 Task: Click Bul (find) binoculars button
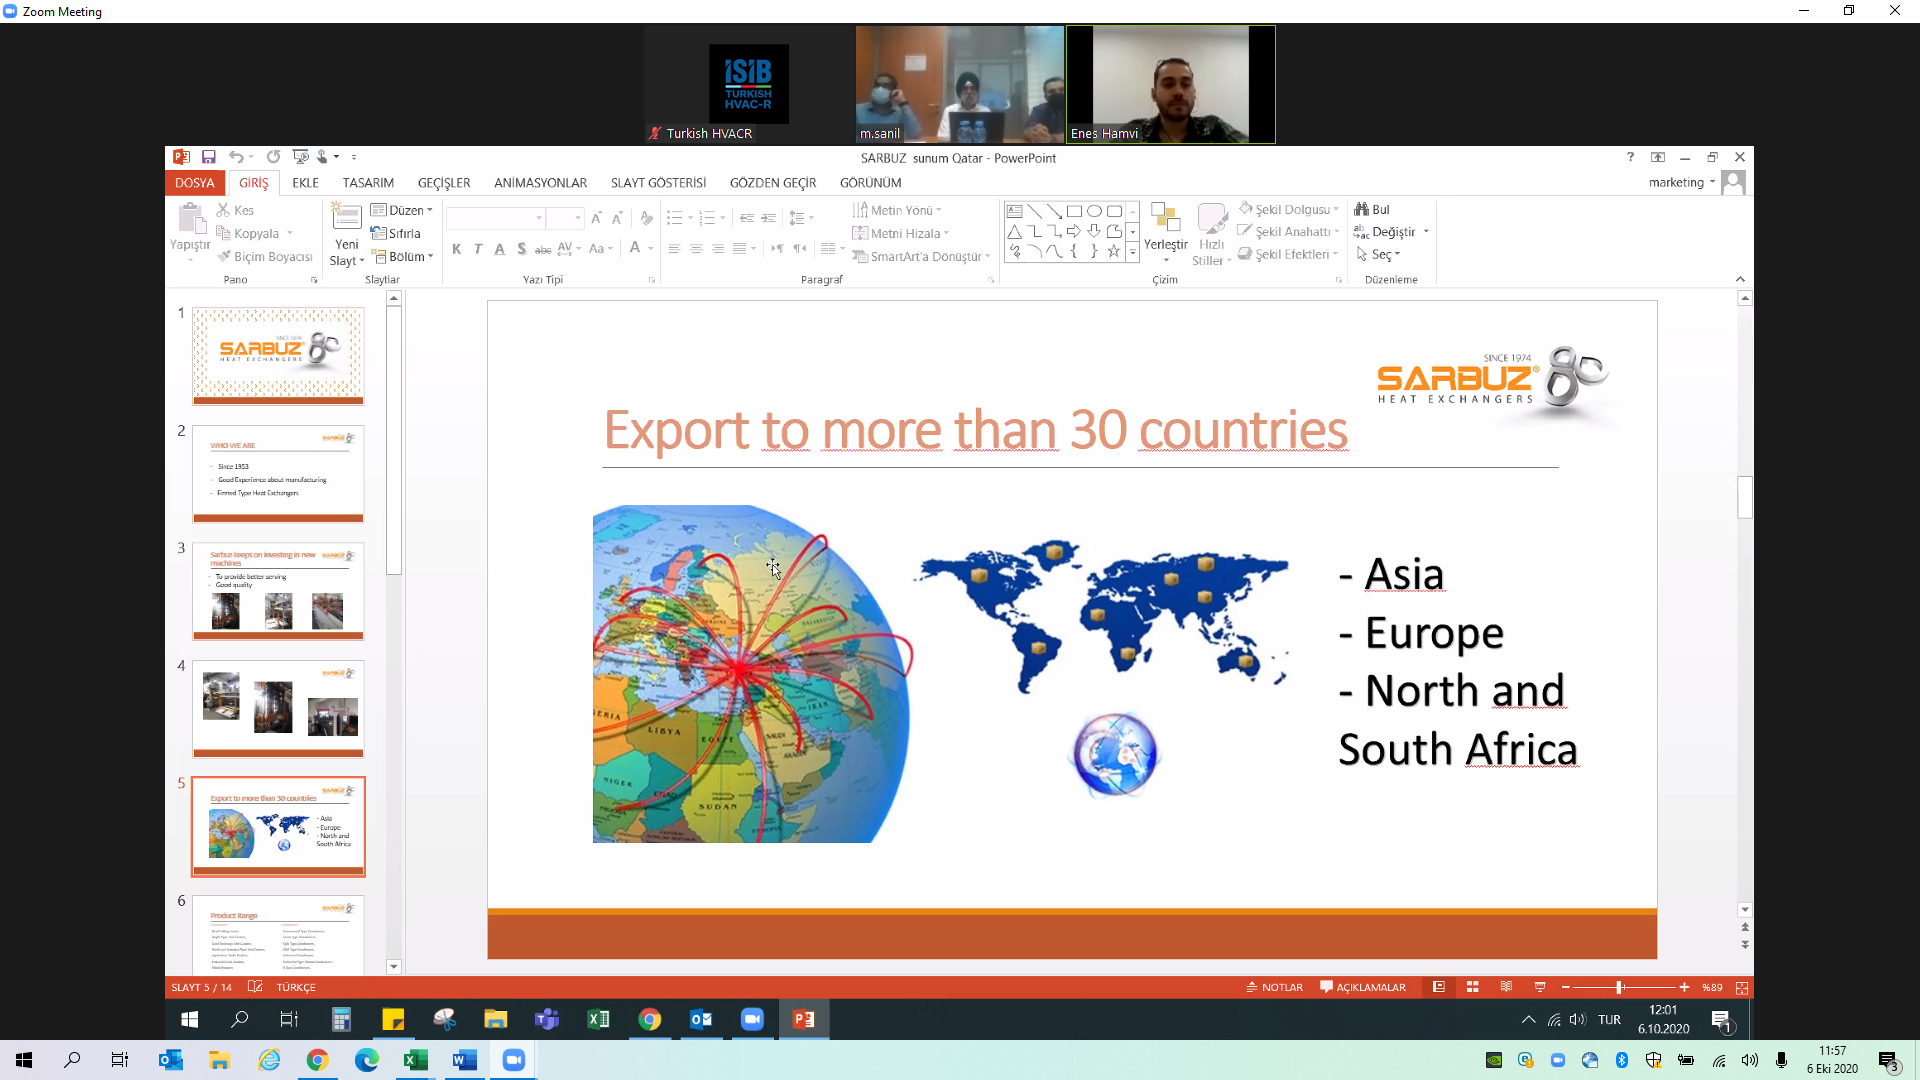pyautogui.click(x=1372, y=209)
